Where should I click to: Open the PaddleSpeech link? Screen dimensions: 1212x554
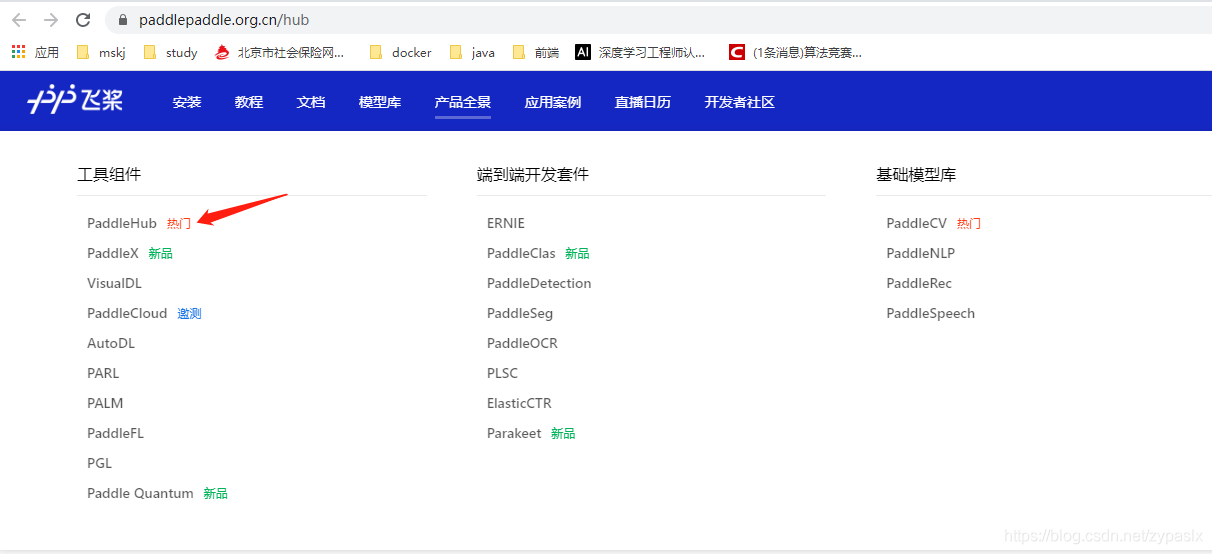tap(930, 313)
